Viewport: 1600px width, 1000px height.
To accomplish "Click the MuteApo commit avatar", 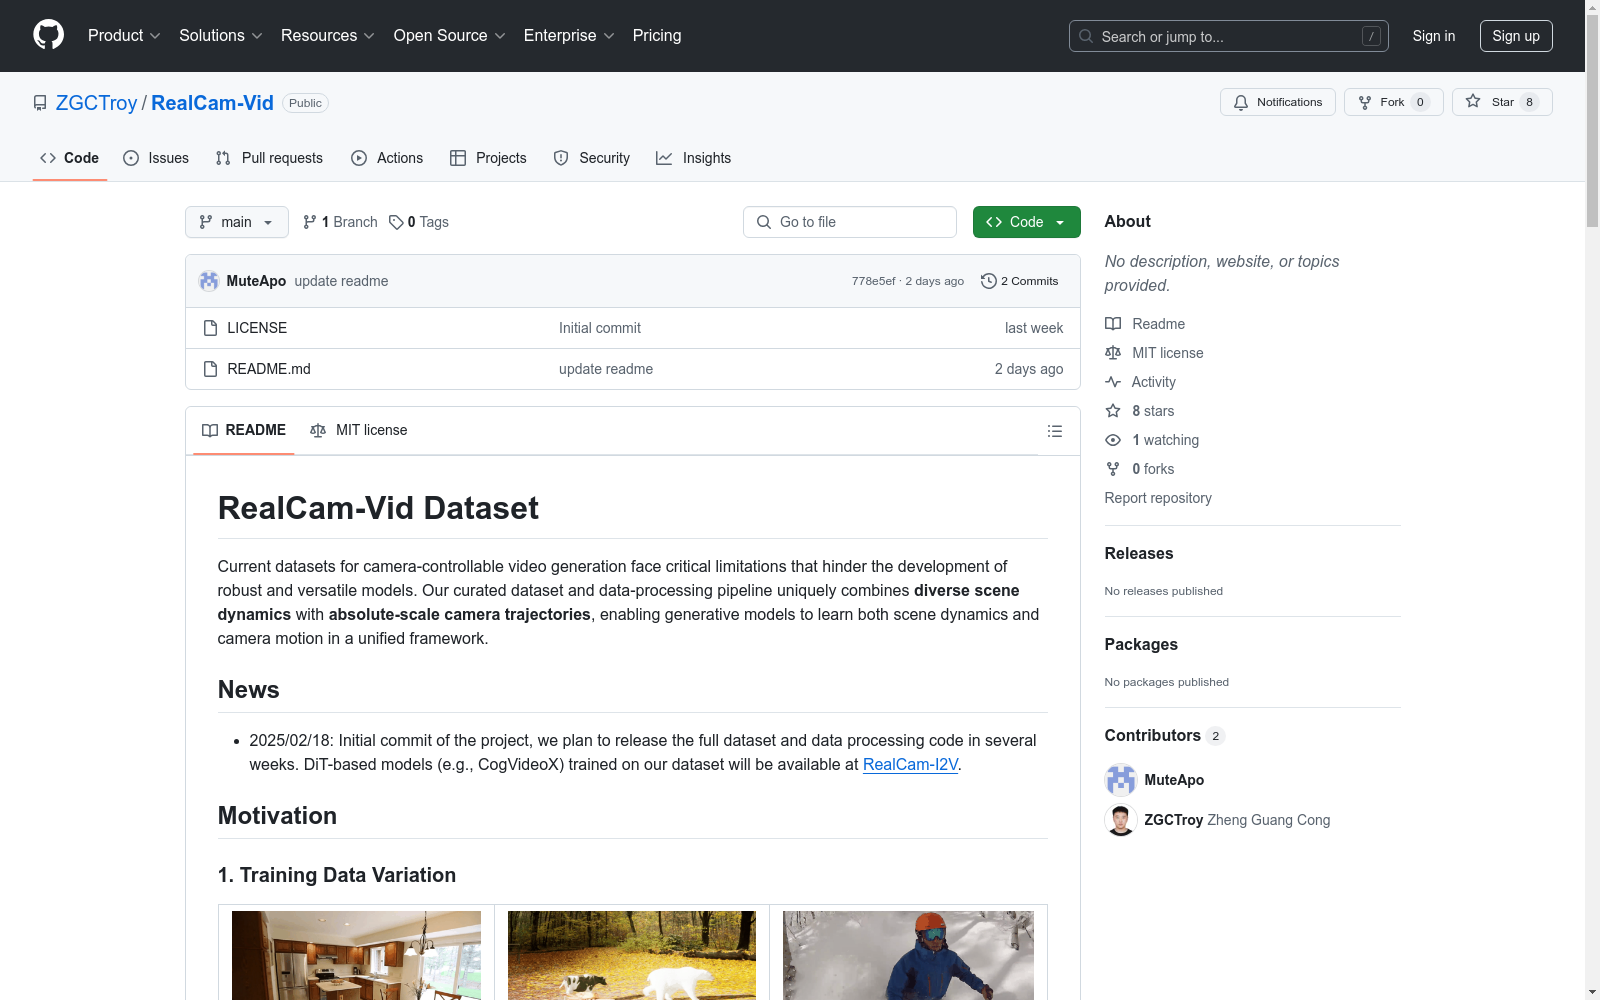I will click(209, 281).
